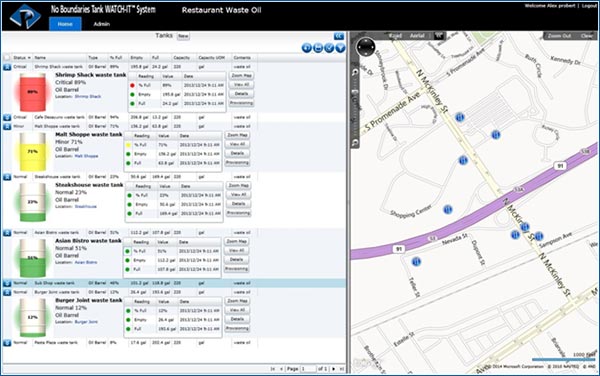Click the map marker near Nevada St and Teller St

pyautogui.click(x=416, y=262)
